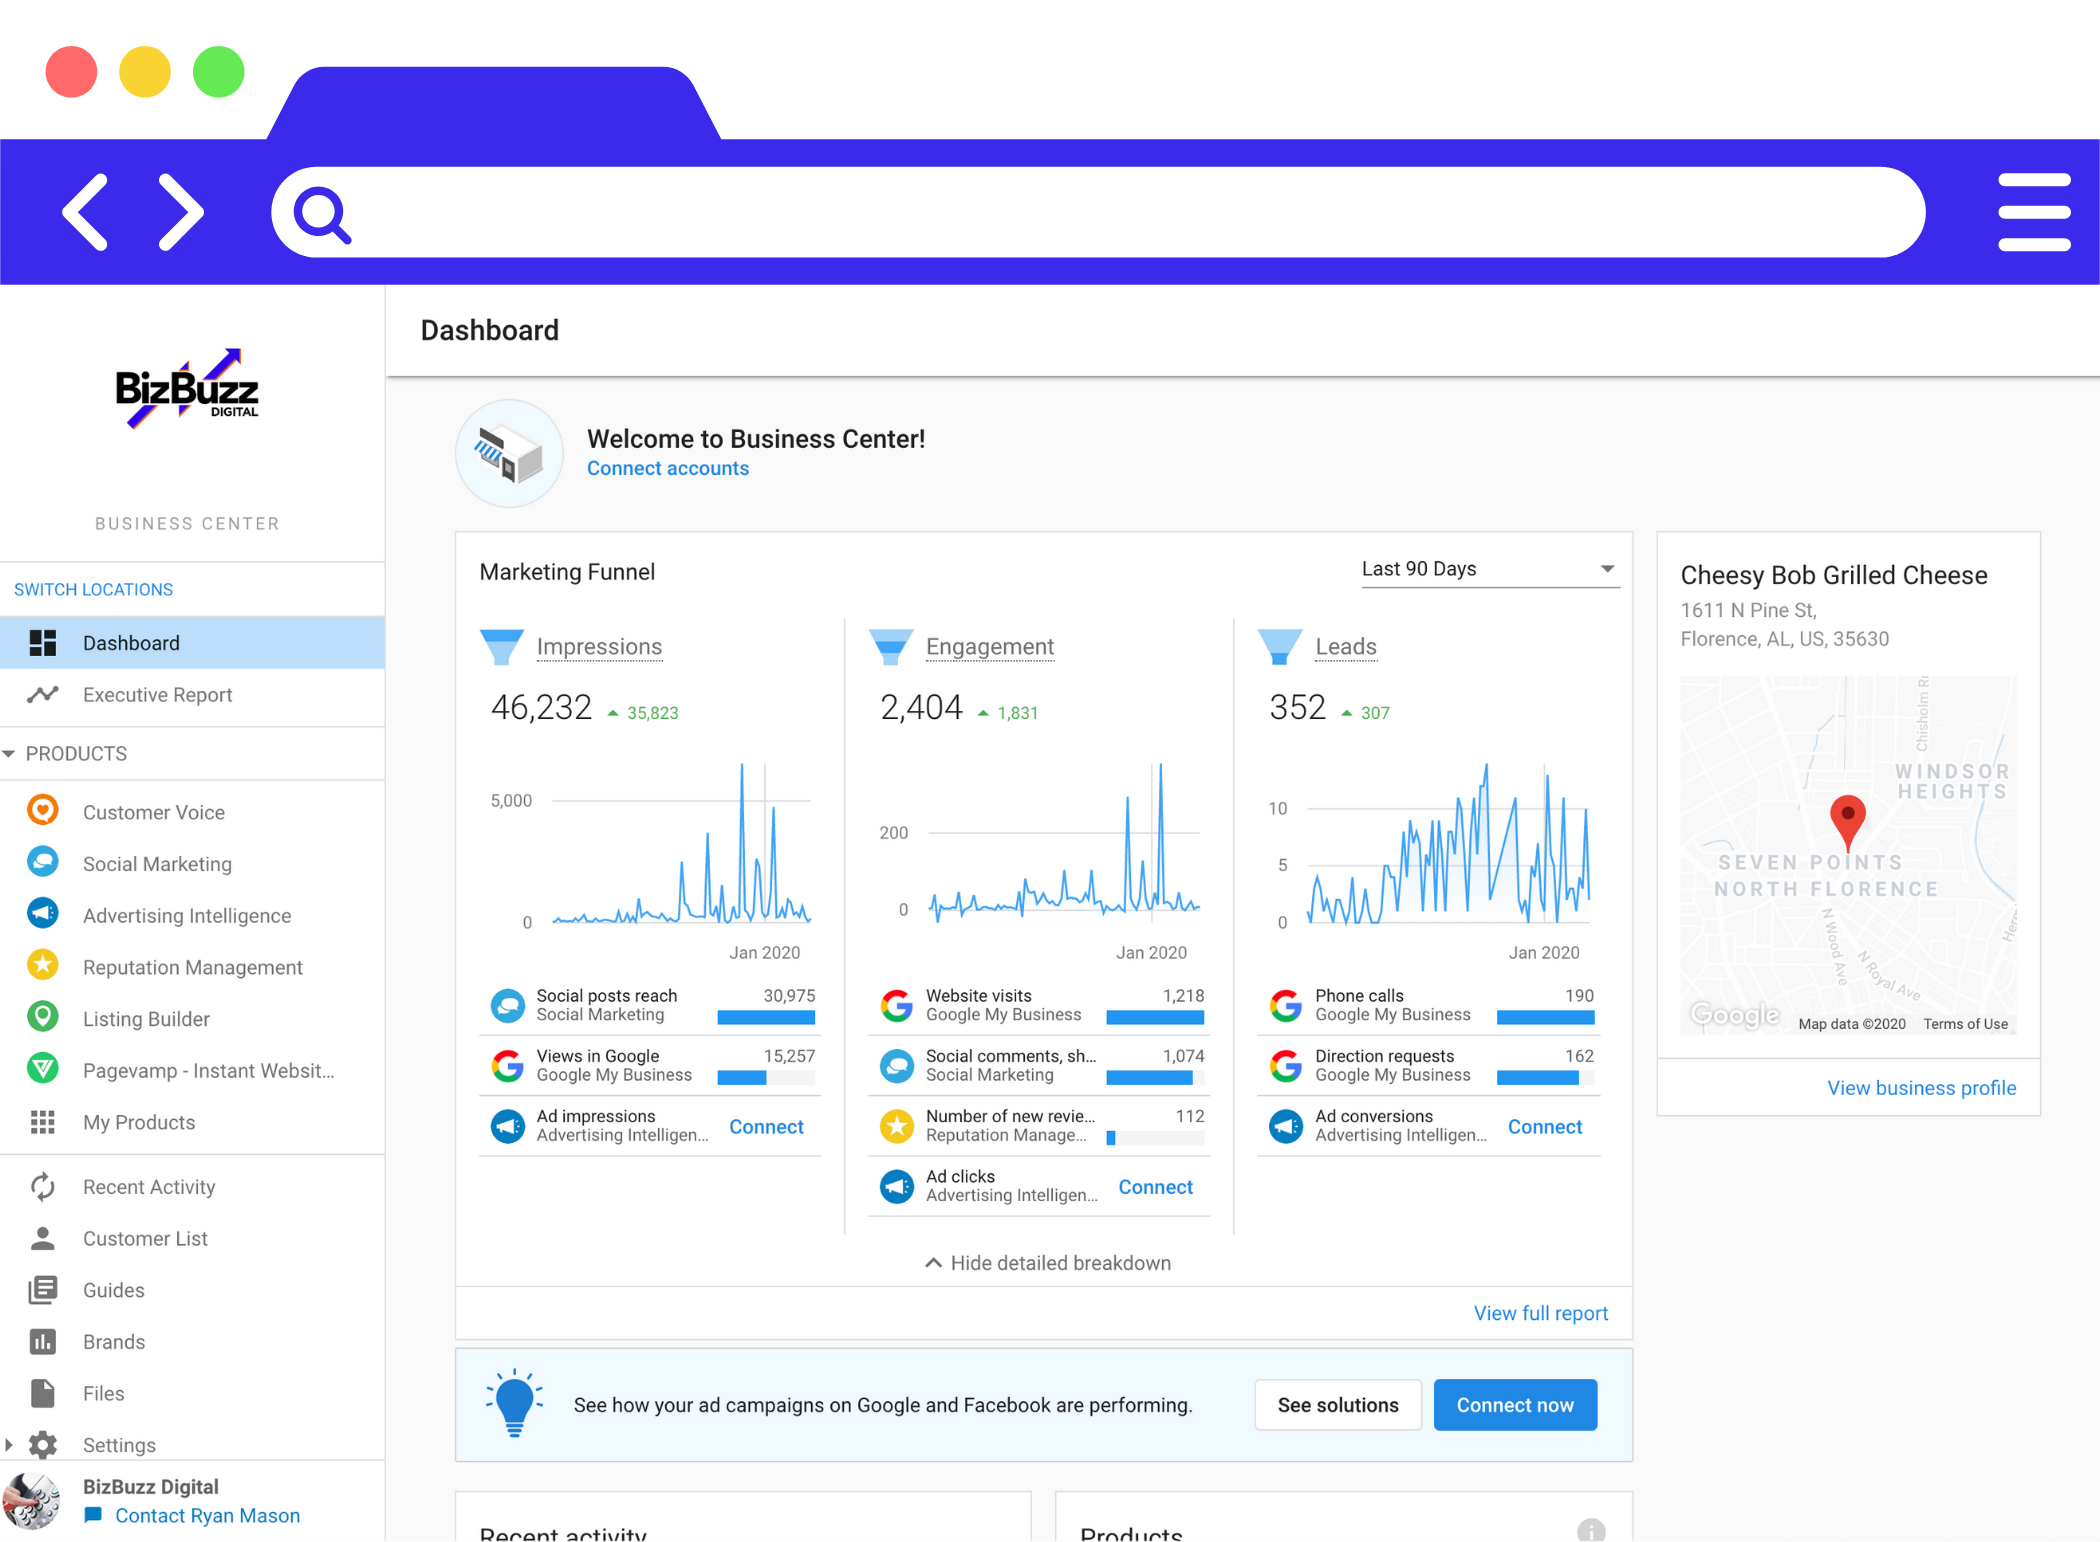Open Listing Builder menu item
2100x1542 pixels.
pos(192,1019)
